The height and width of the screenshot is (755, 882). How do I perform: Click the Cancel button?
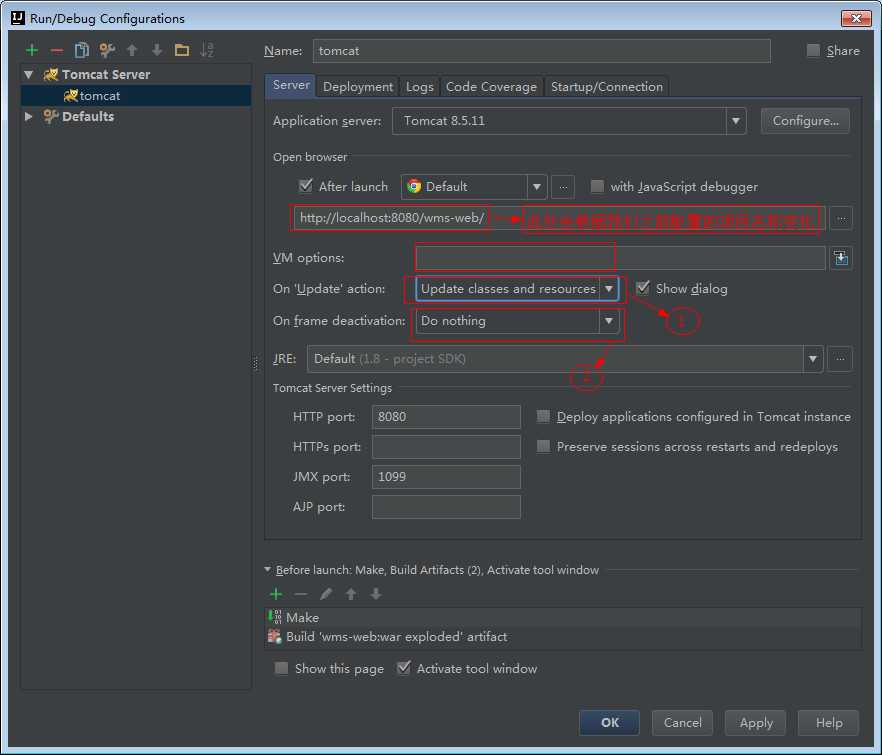pyautogui.click(x=682, y=722)
